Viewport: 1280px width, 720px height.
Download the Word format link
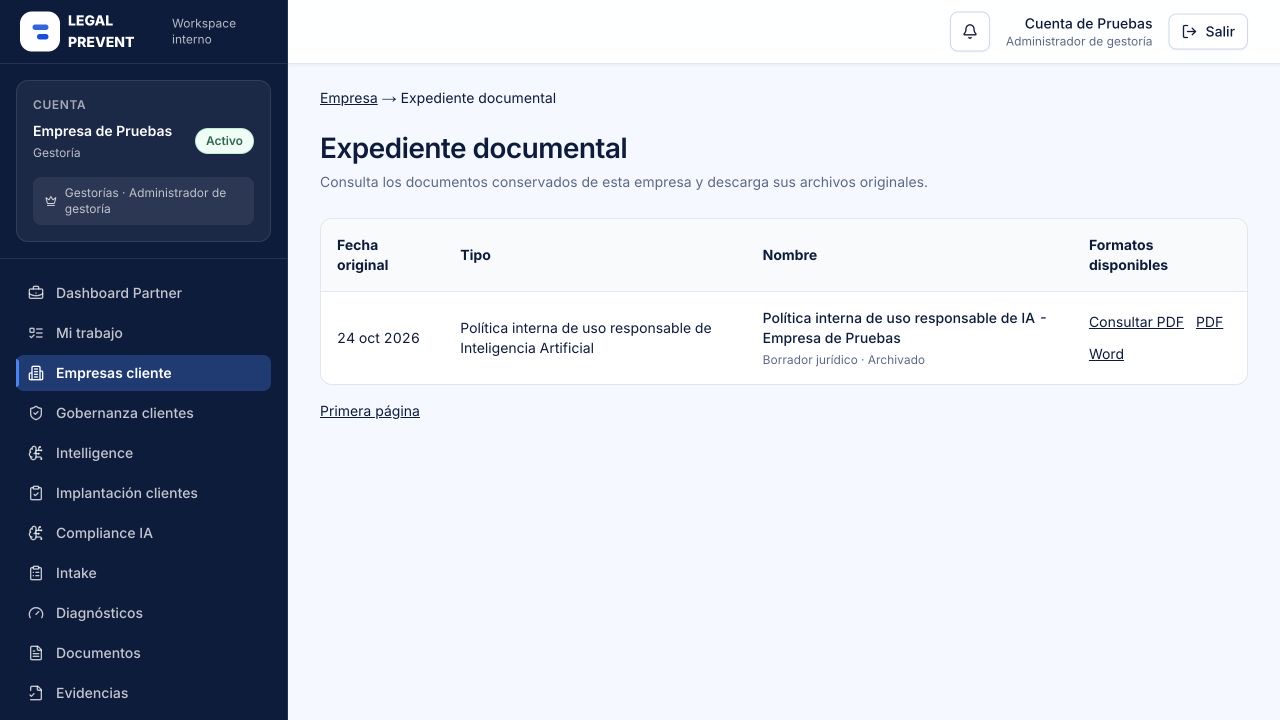tap(1106, 354)
